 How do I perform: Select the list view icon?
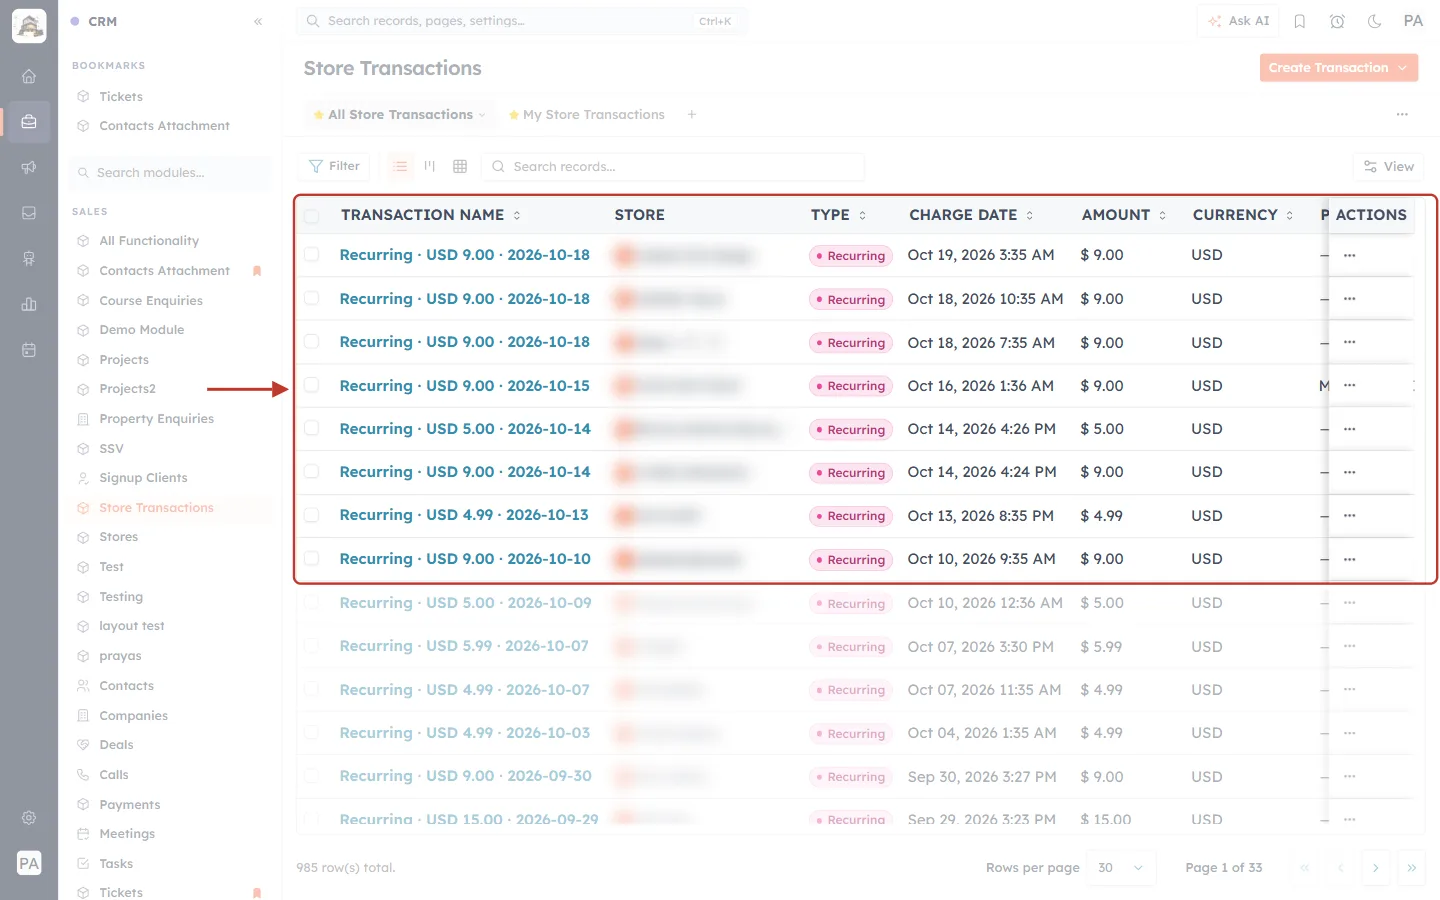click(400, 166)
